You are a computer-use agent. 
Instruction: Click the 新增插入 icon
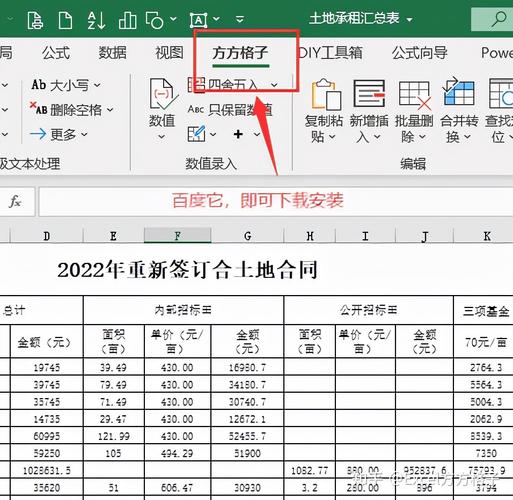(x=369, y=93)
